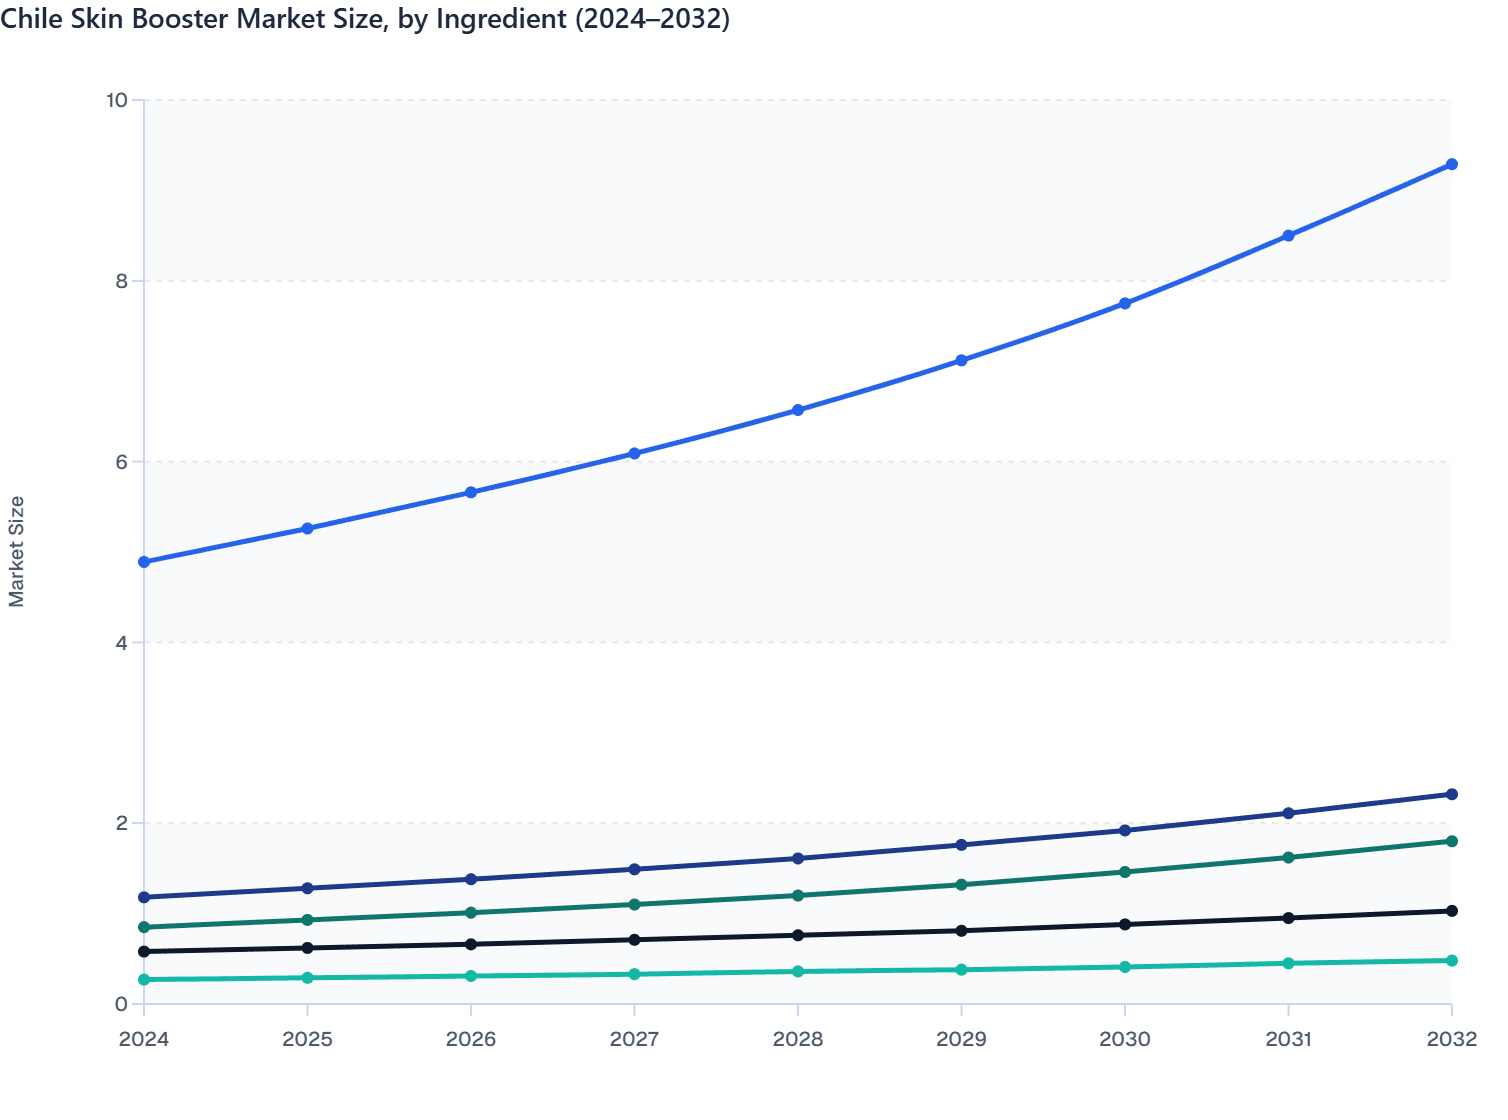The height and width of the screenshot is (1120, 1508).
Task: Click the 2028 label on the x-axis
Action: (x=797, y=1040)
